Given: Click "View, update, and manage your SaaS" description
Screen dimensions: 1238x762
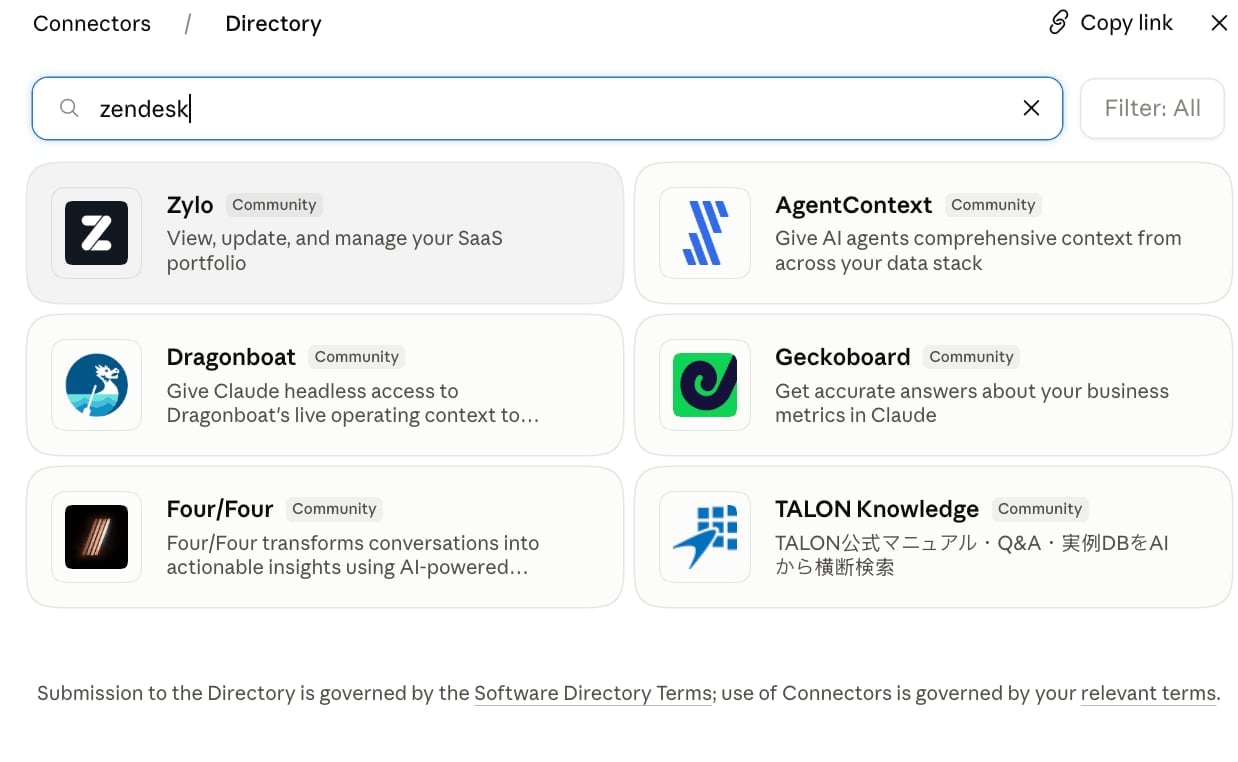Looking at the screenshot, I should (x=335, y=250).
